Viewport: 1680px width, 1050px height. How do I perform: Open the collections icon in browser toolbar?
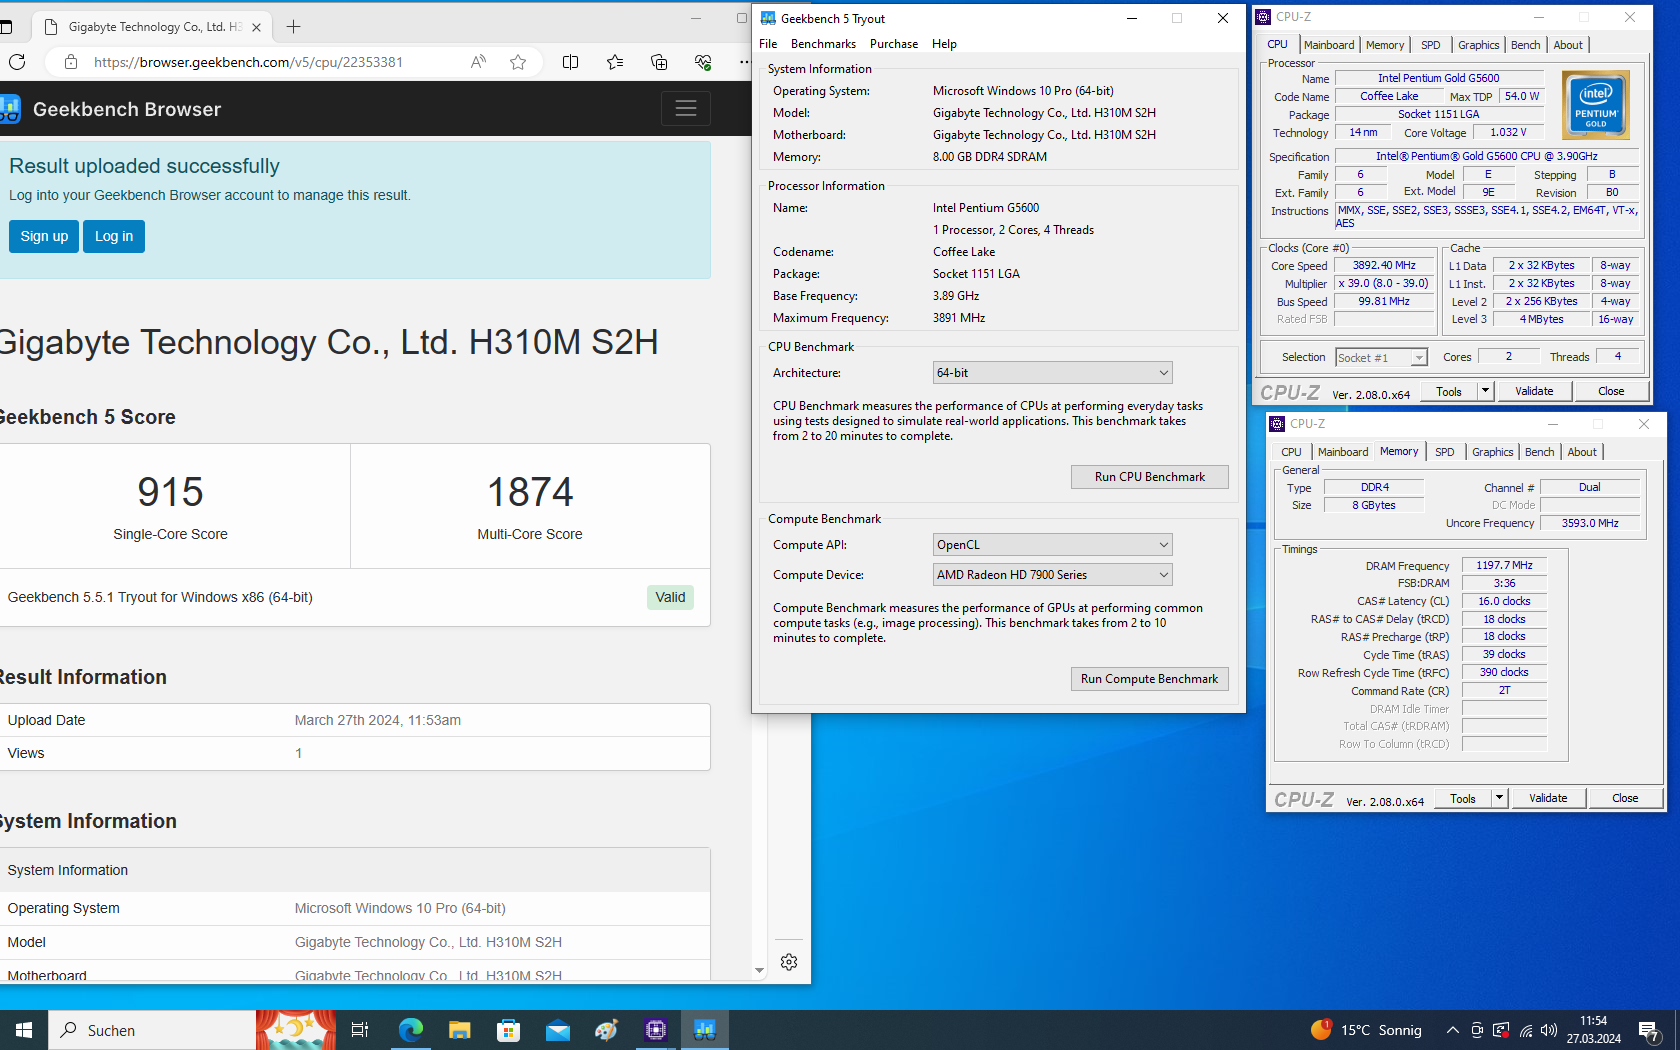tap(659, 62)
